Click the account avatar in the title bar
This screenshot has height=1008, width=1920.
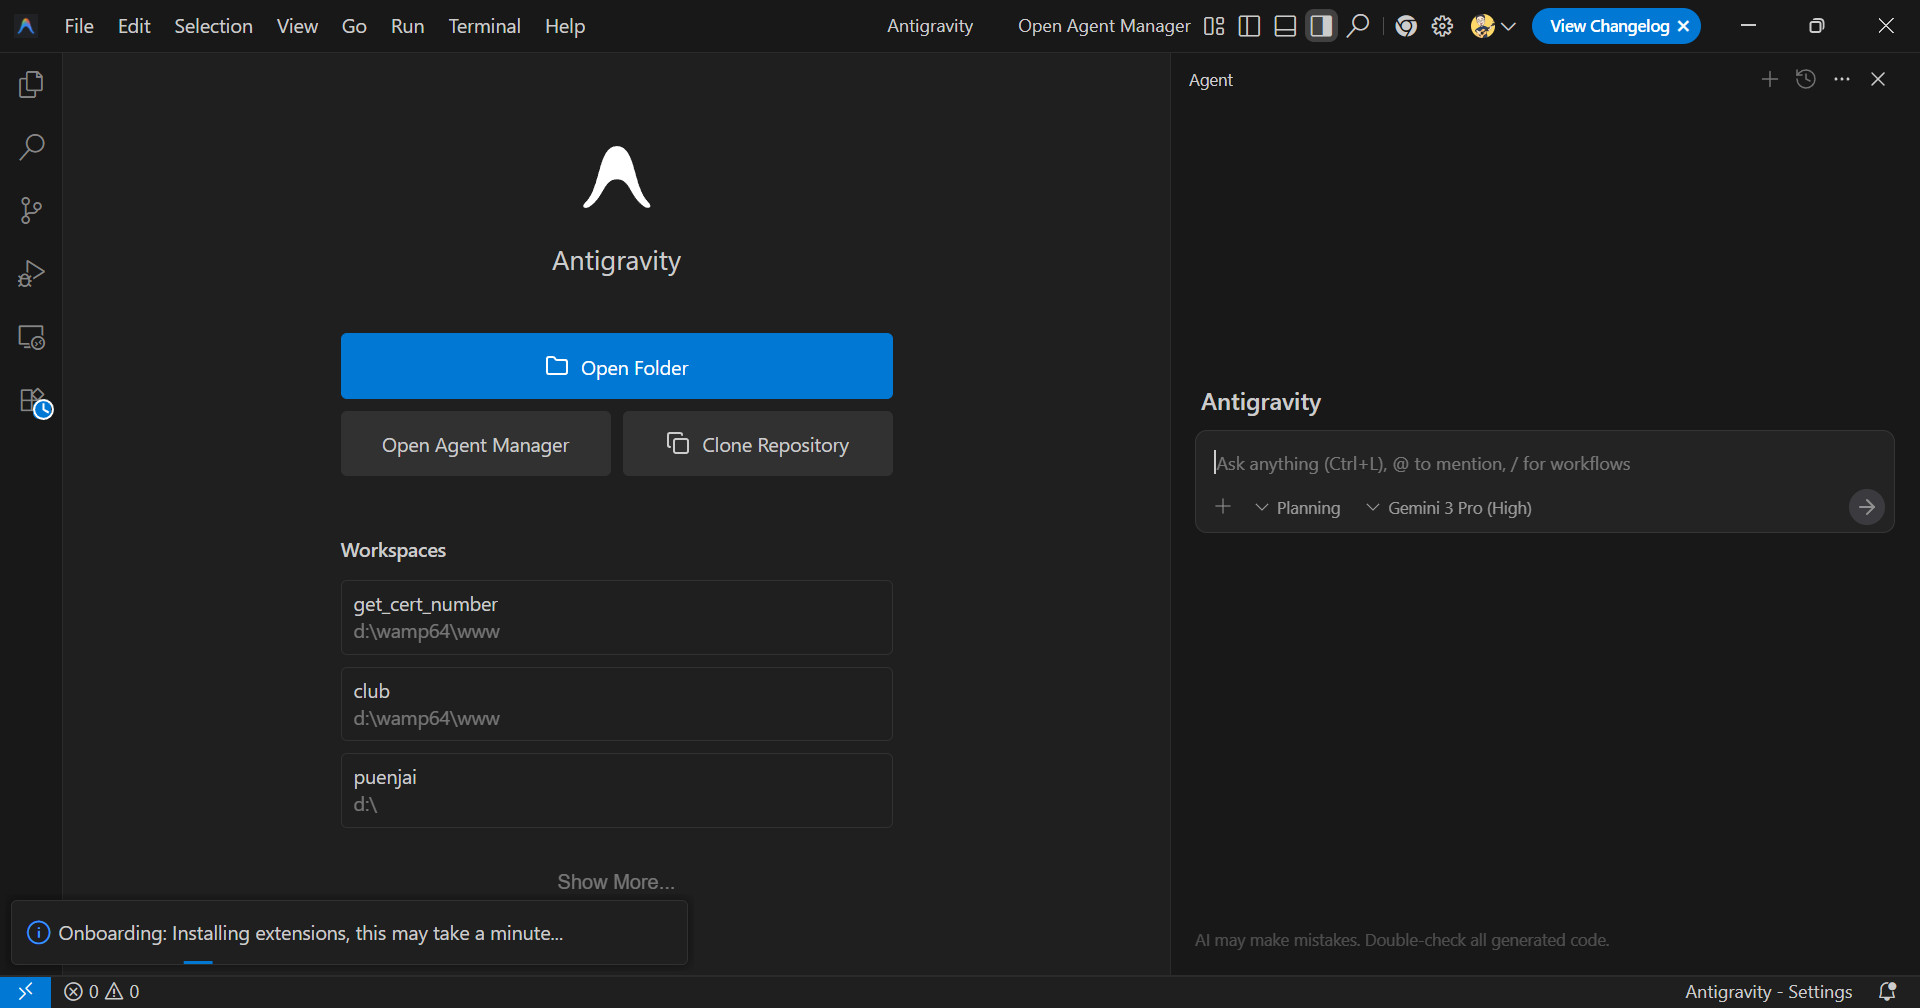pyautogui.click(x=1483, y=26)
